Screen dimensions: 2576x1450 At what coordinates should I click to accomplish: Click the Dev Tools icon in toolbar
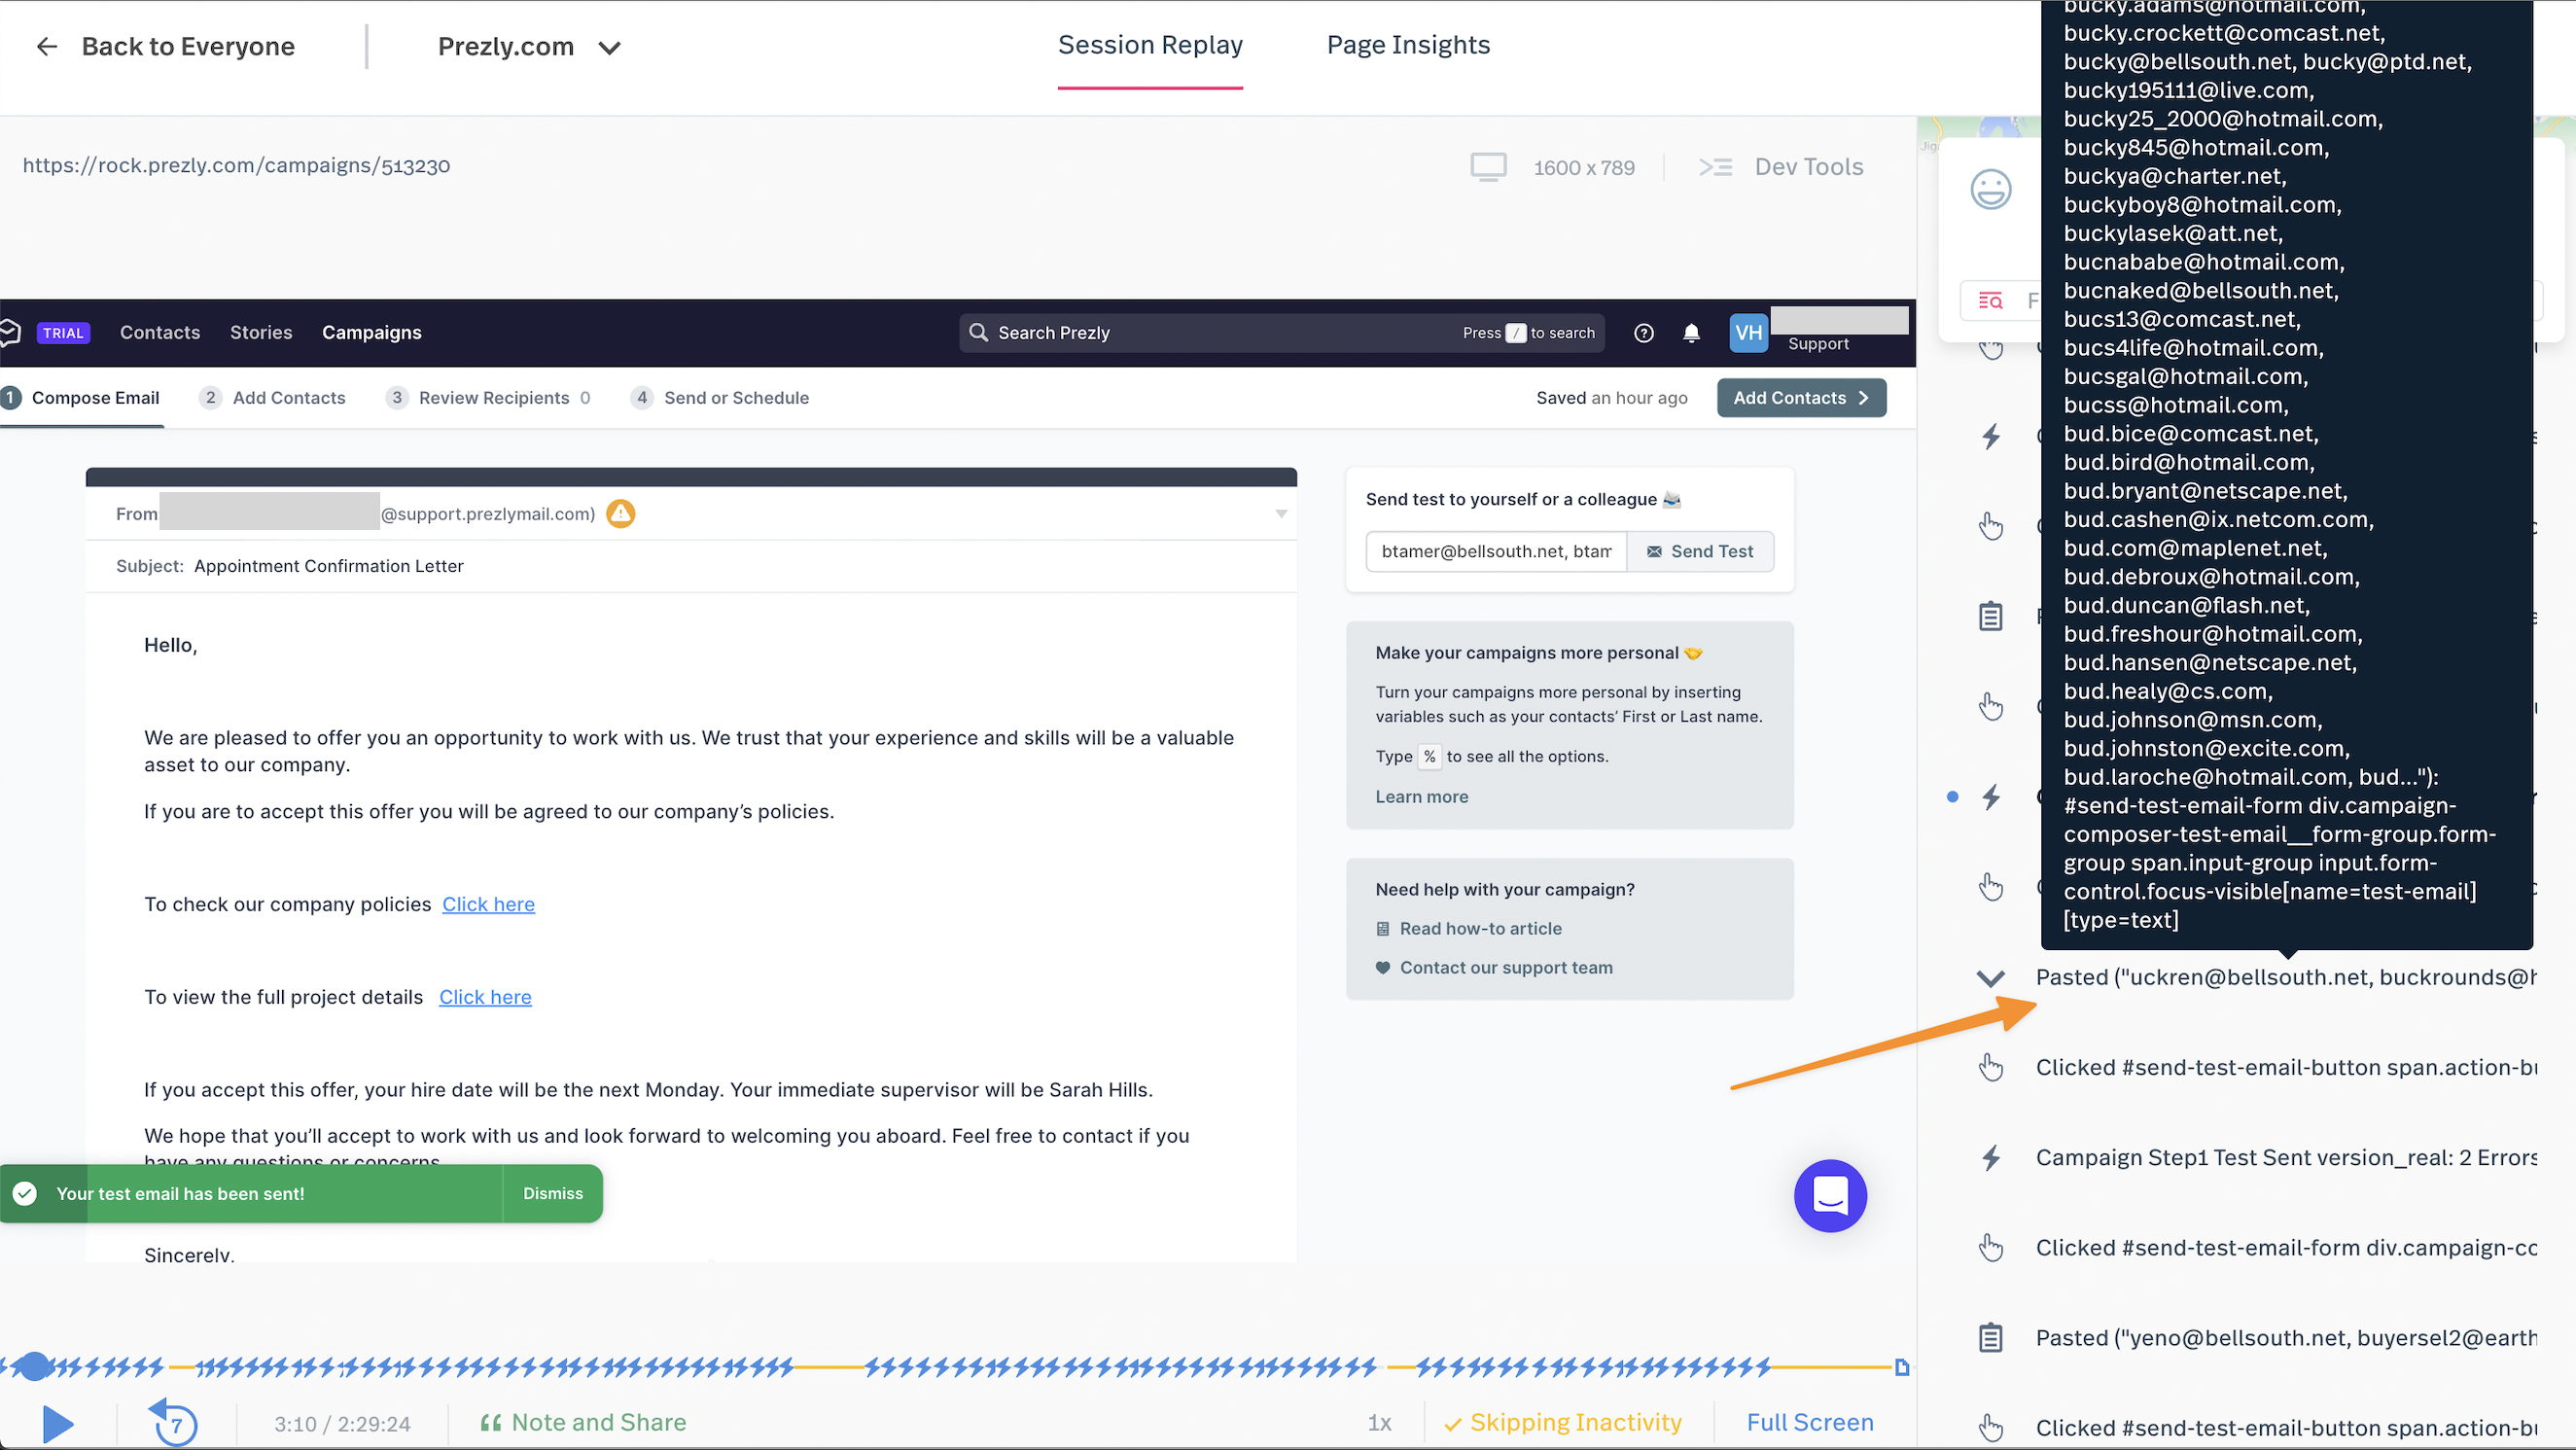pos(1718,166)
